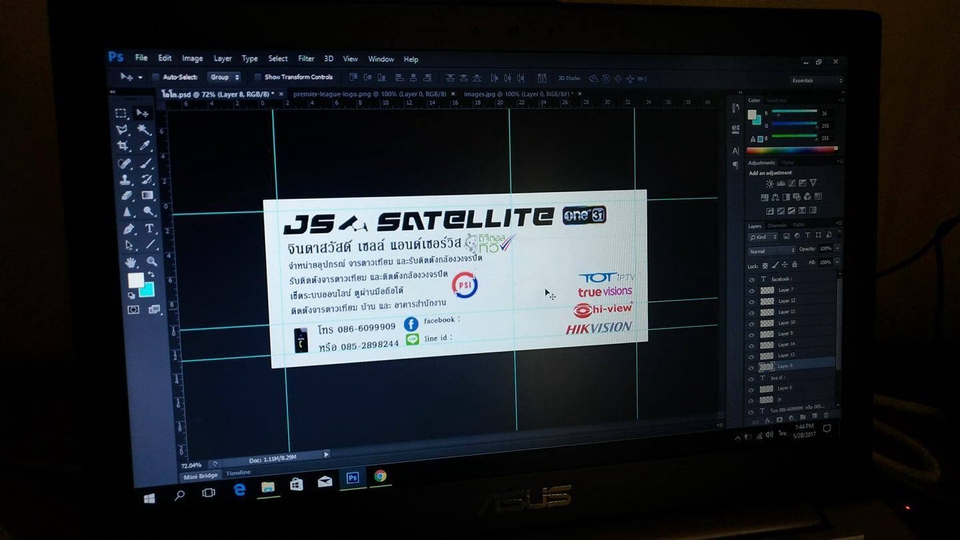The image size is (960, 540).
Task: Open the Image menu
Action: pos(192,59)
